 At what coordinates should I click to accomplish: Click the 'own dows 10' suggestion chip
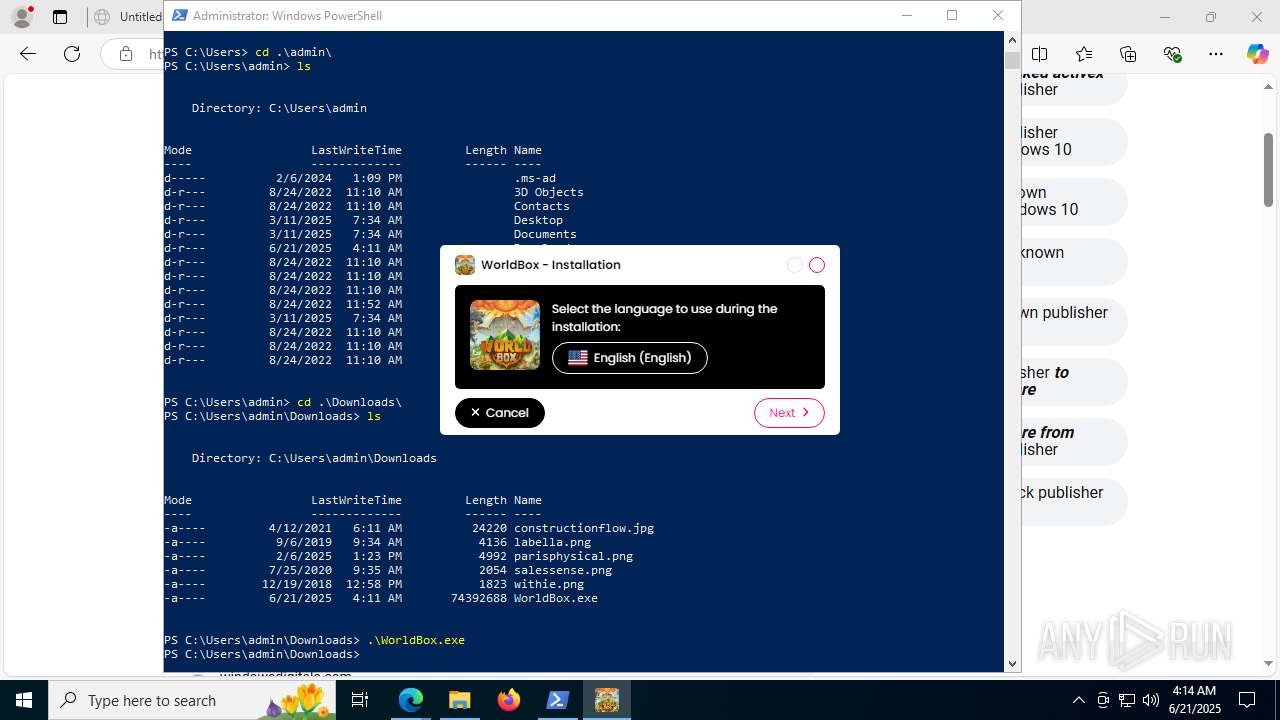click(x=1074, y=202)
